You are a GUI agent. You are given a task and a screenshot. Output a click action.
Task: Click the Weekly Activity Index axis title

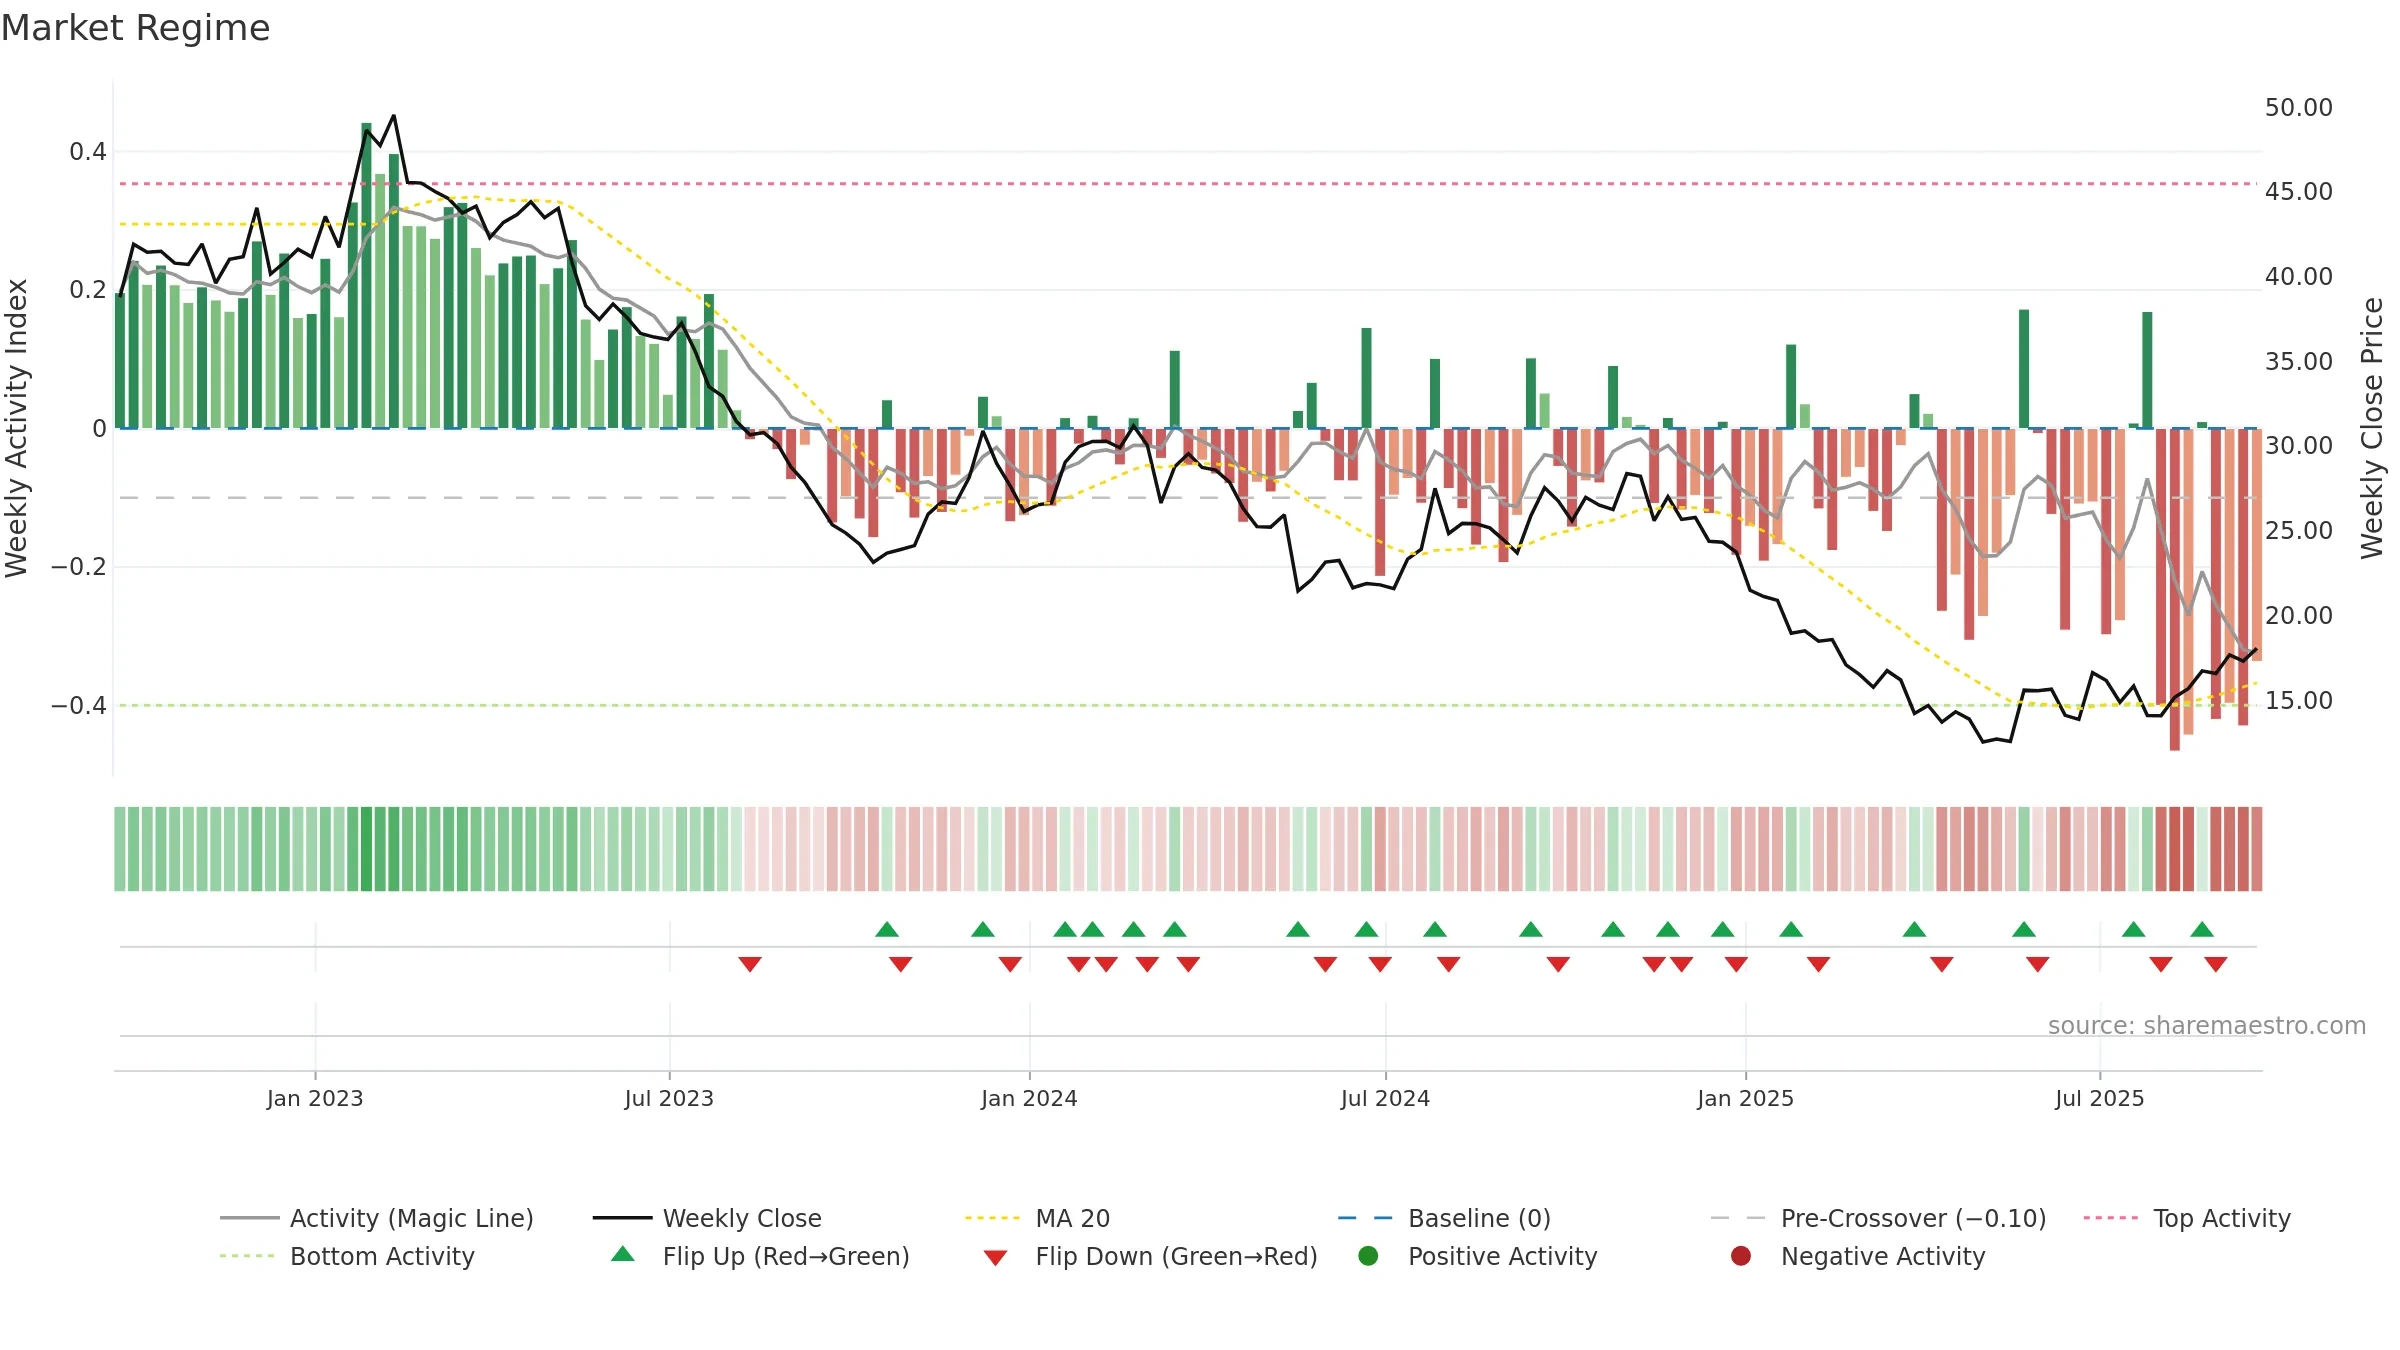[16, 428]
